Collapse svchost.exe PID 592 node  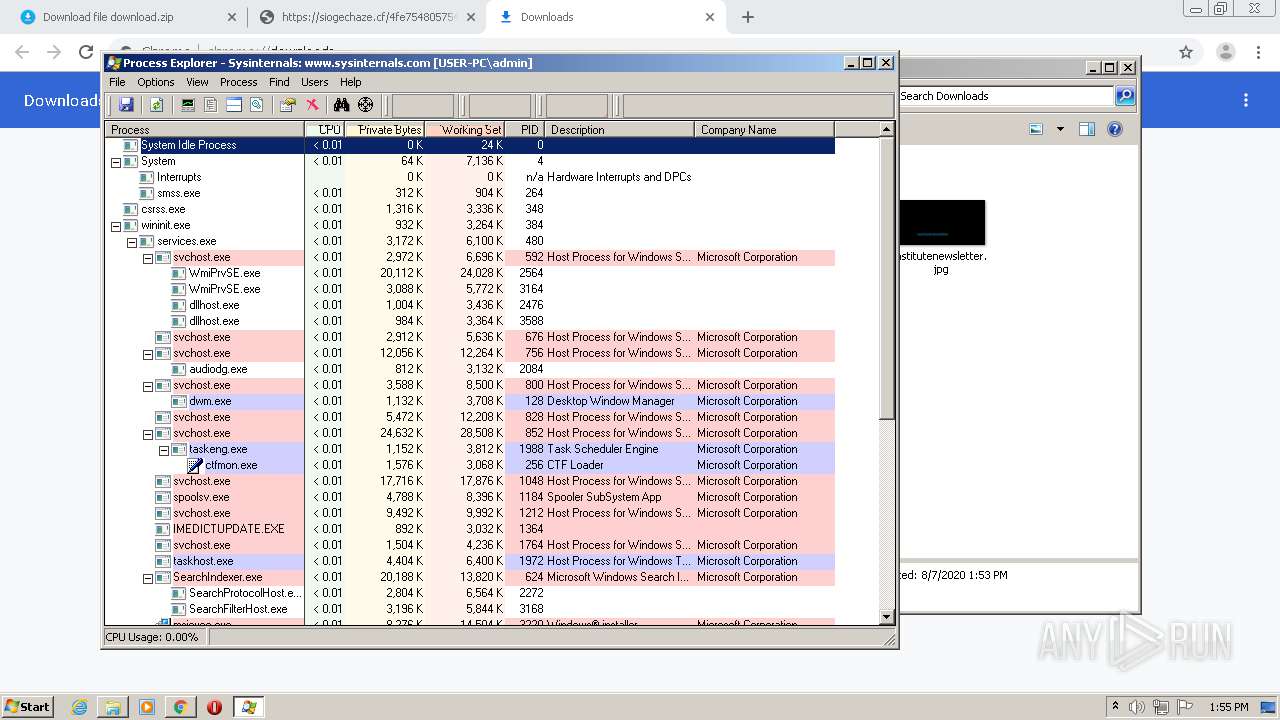147,257
